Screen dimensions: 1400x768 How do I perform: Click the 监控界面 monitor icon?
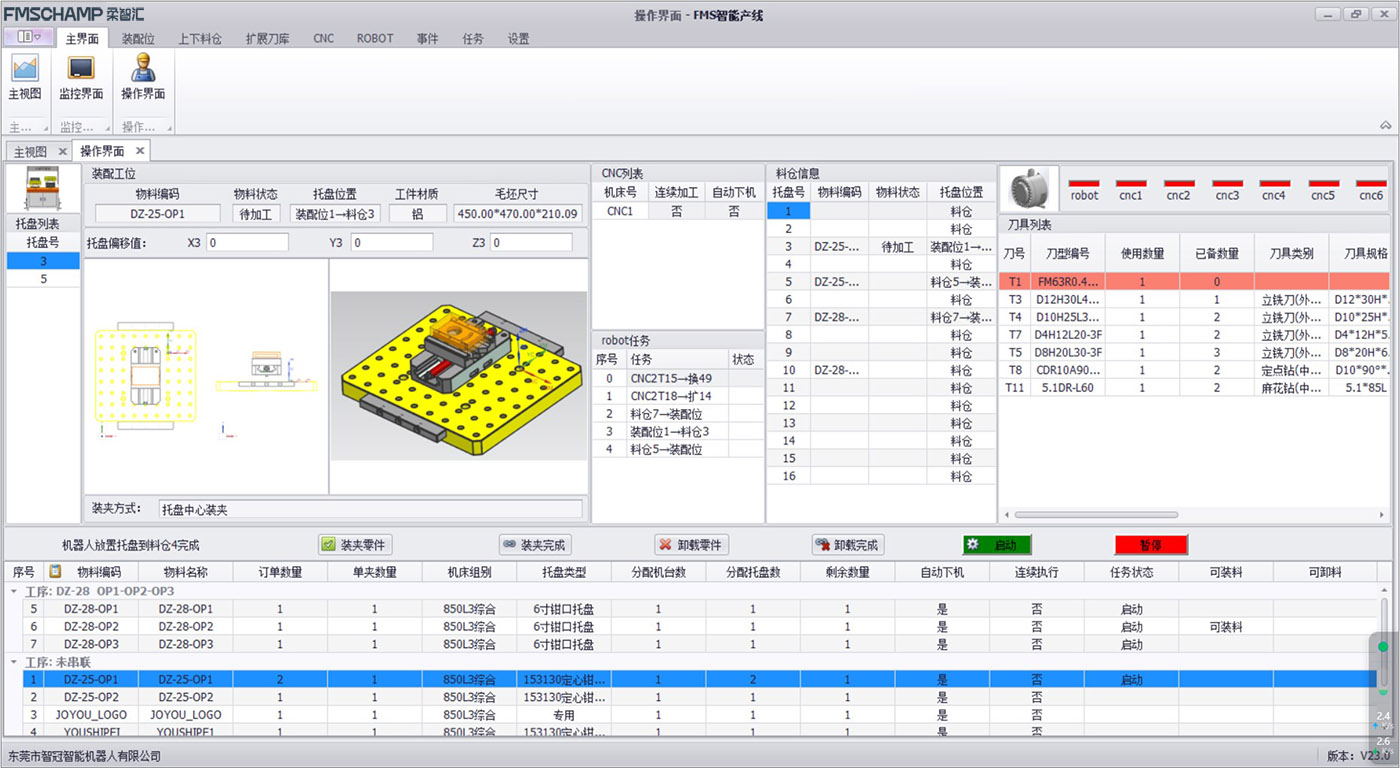tap(80, 69)
